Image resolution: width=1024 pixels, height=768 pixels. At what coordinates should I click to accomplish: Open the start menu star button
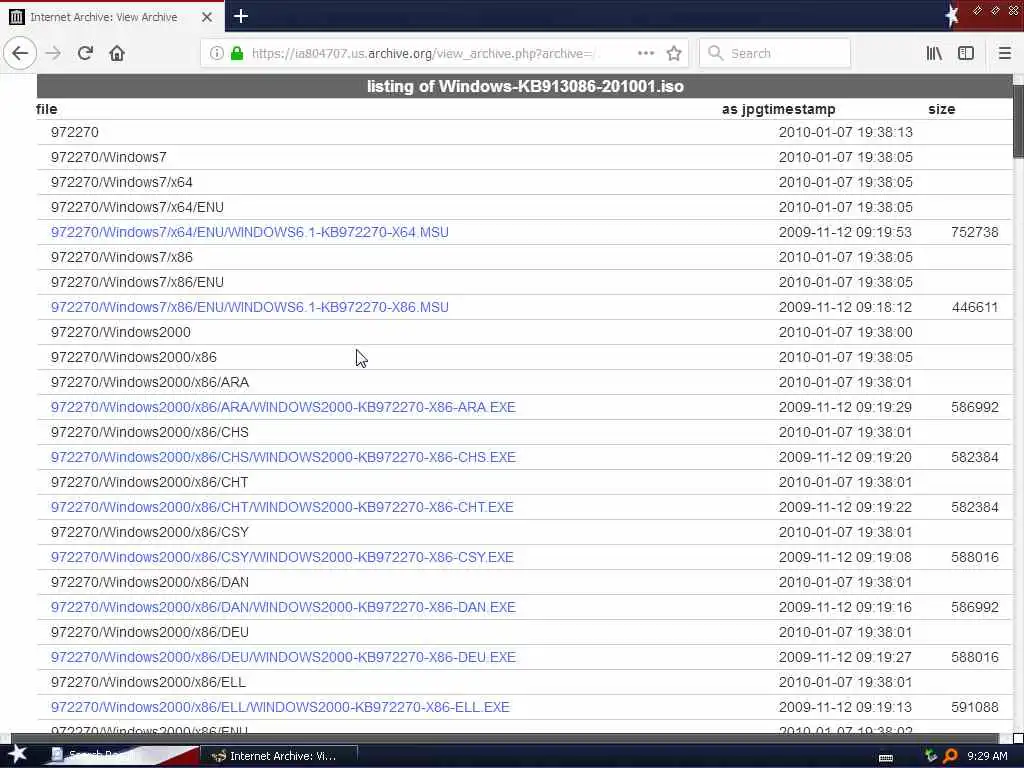18,754
